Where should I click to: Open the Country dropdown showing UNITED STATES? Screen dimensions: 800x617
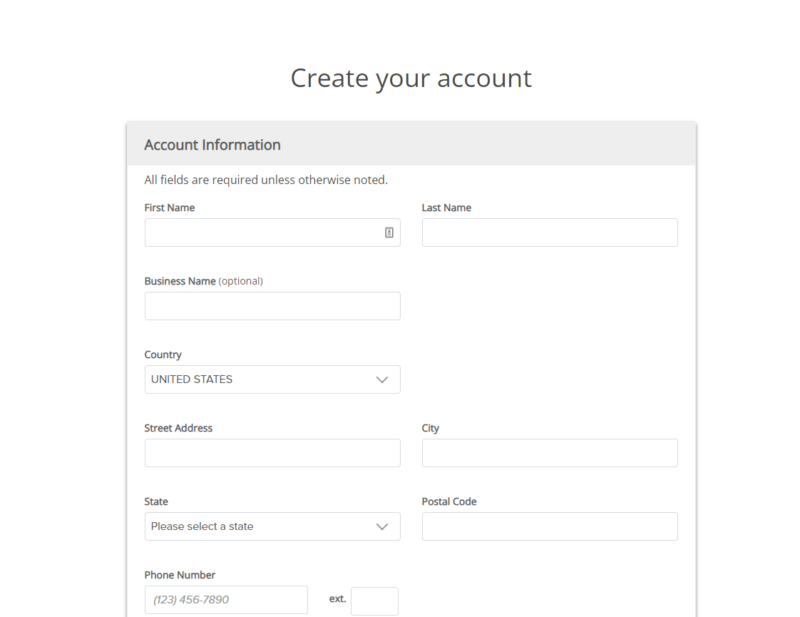point(260,379)
